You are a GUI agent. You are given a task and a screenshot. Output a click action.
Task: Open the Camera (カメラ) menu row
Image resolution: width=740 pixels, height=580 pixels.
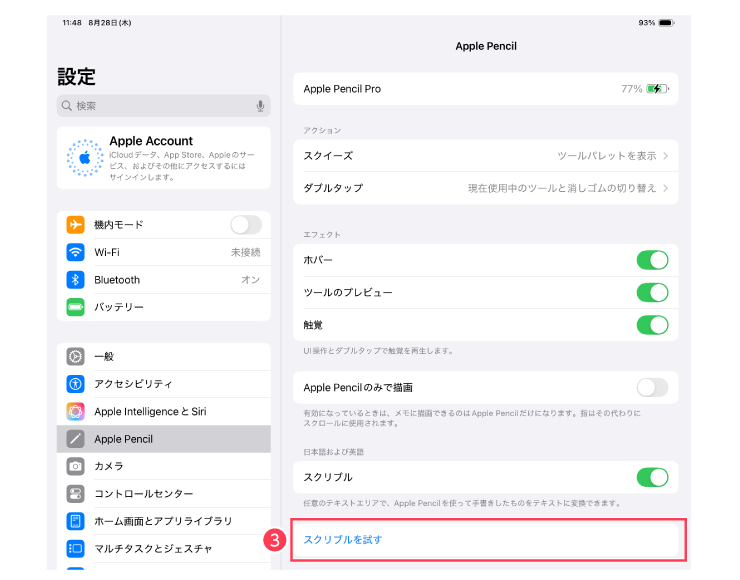pos(164,466)
